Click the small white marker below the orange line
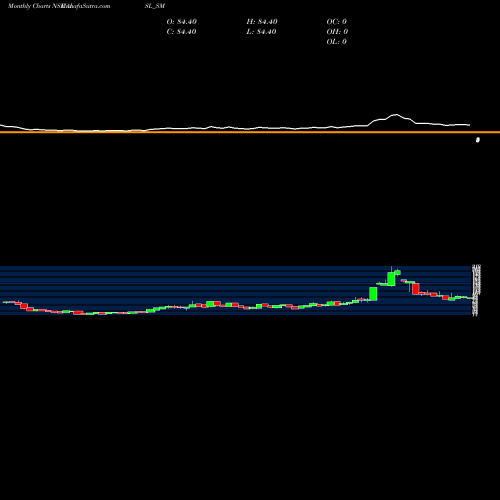This screenshot has width=500, height=500. (x=478, y=140)
